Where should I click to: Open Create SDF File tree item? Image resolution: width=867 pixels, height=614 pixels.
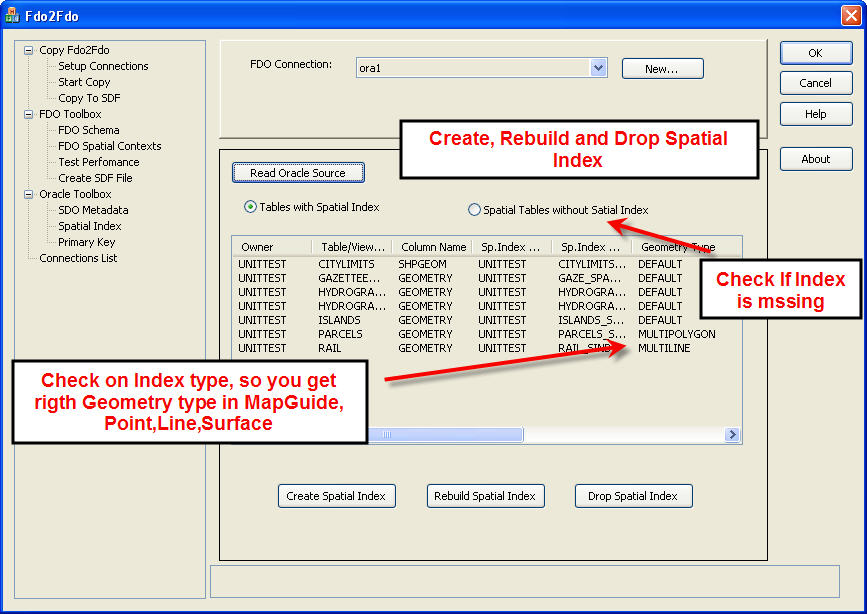point(95,178)
